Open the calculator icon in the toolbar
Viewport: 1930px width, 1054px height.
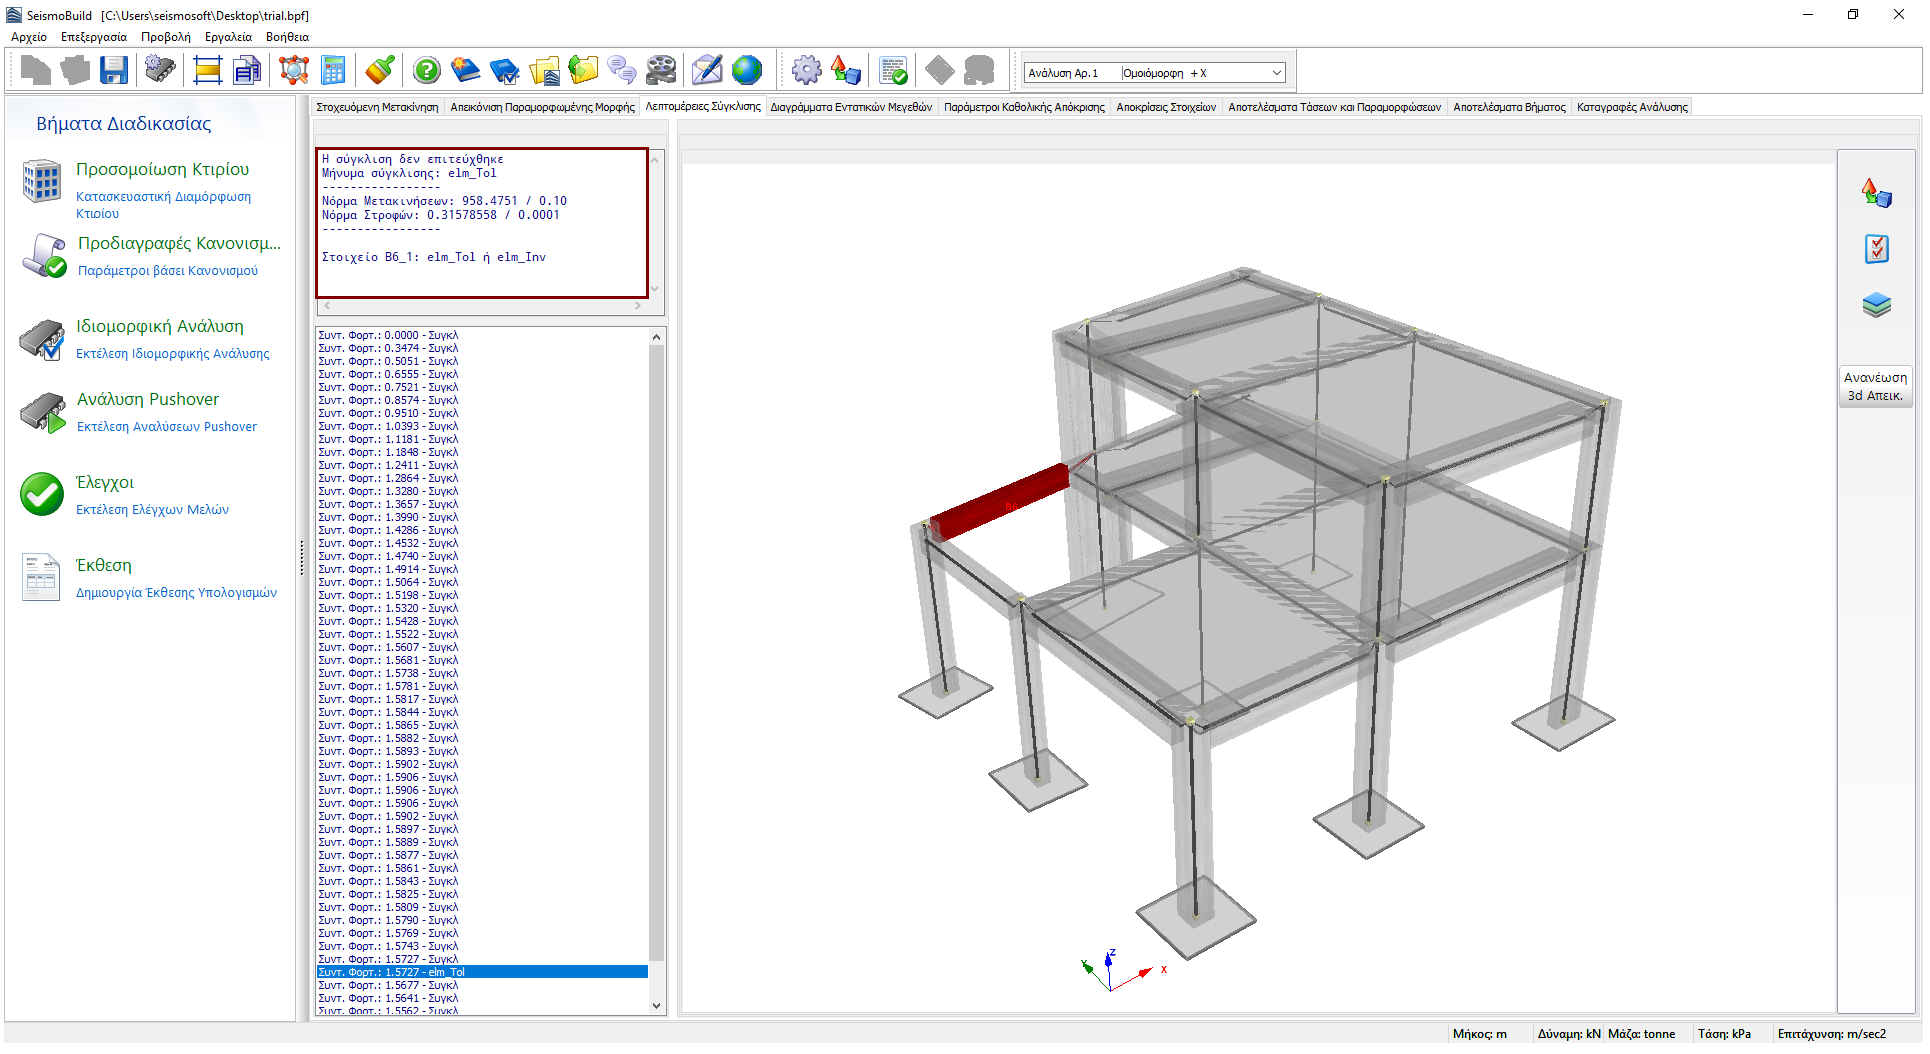(333, 70)
